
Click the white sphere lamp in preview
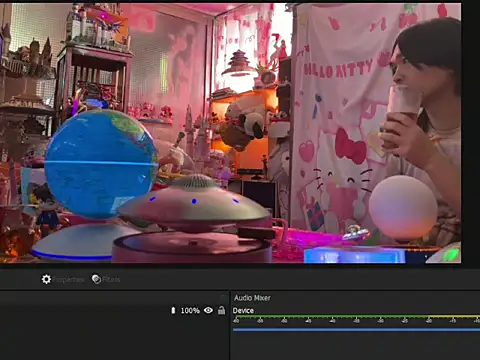(403, 207)
